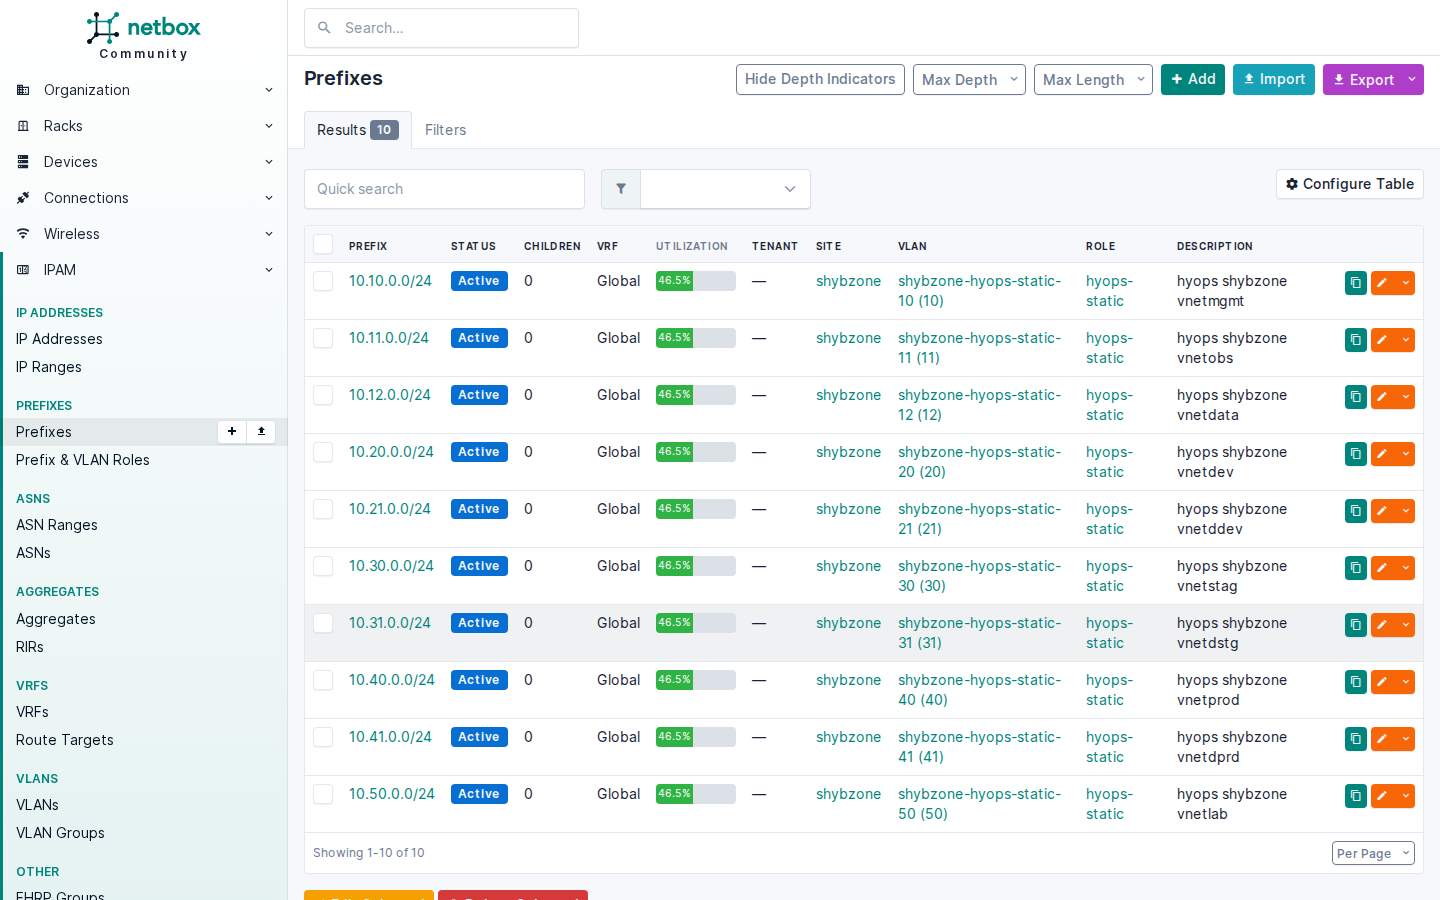Click the magnifier icon in the search bar
1440x900 pixels.
tap(324, 28)
